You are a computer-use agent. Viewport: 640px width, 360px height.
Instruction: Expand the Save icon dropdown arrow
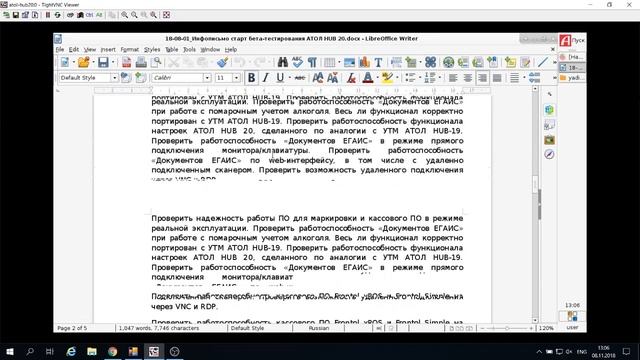point(113,62)
